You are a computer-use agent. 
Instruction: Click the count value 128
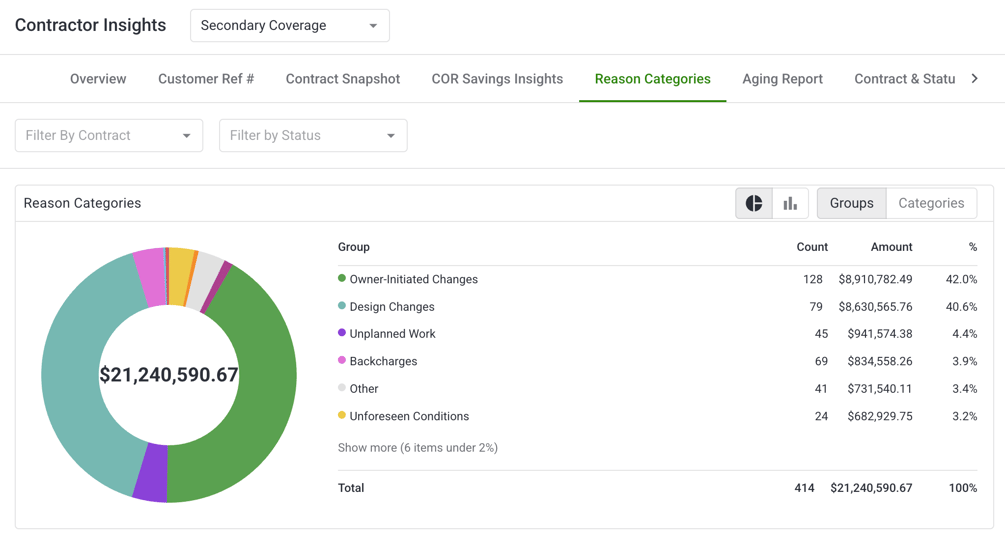pyautogui.click(x=813, y=279)
